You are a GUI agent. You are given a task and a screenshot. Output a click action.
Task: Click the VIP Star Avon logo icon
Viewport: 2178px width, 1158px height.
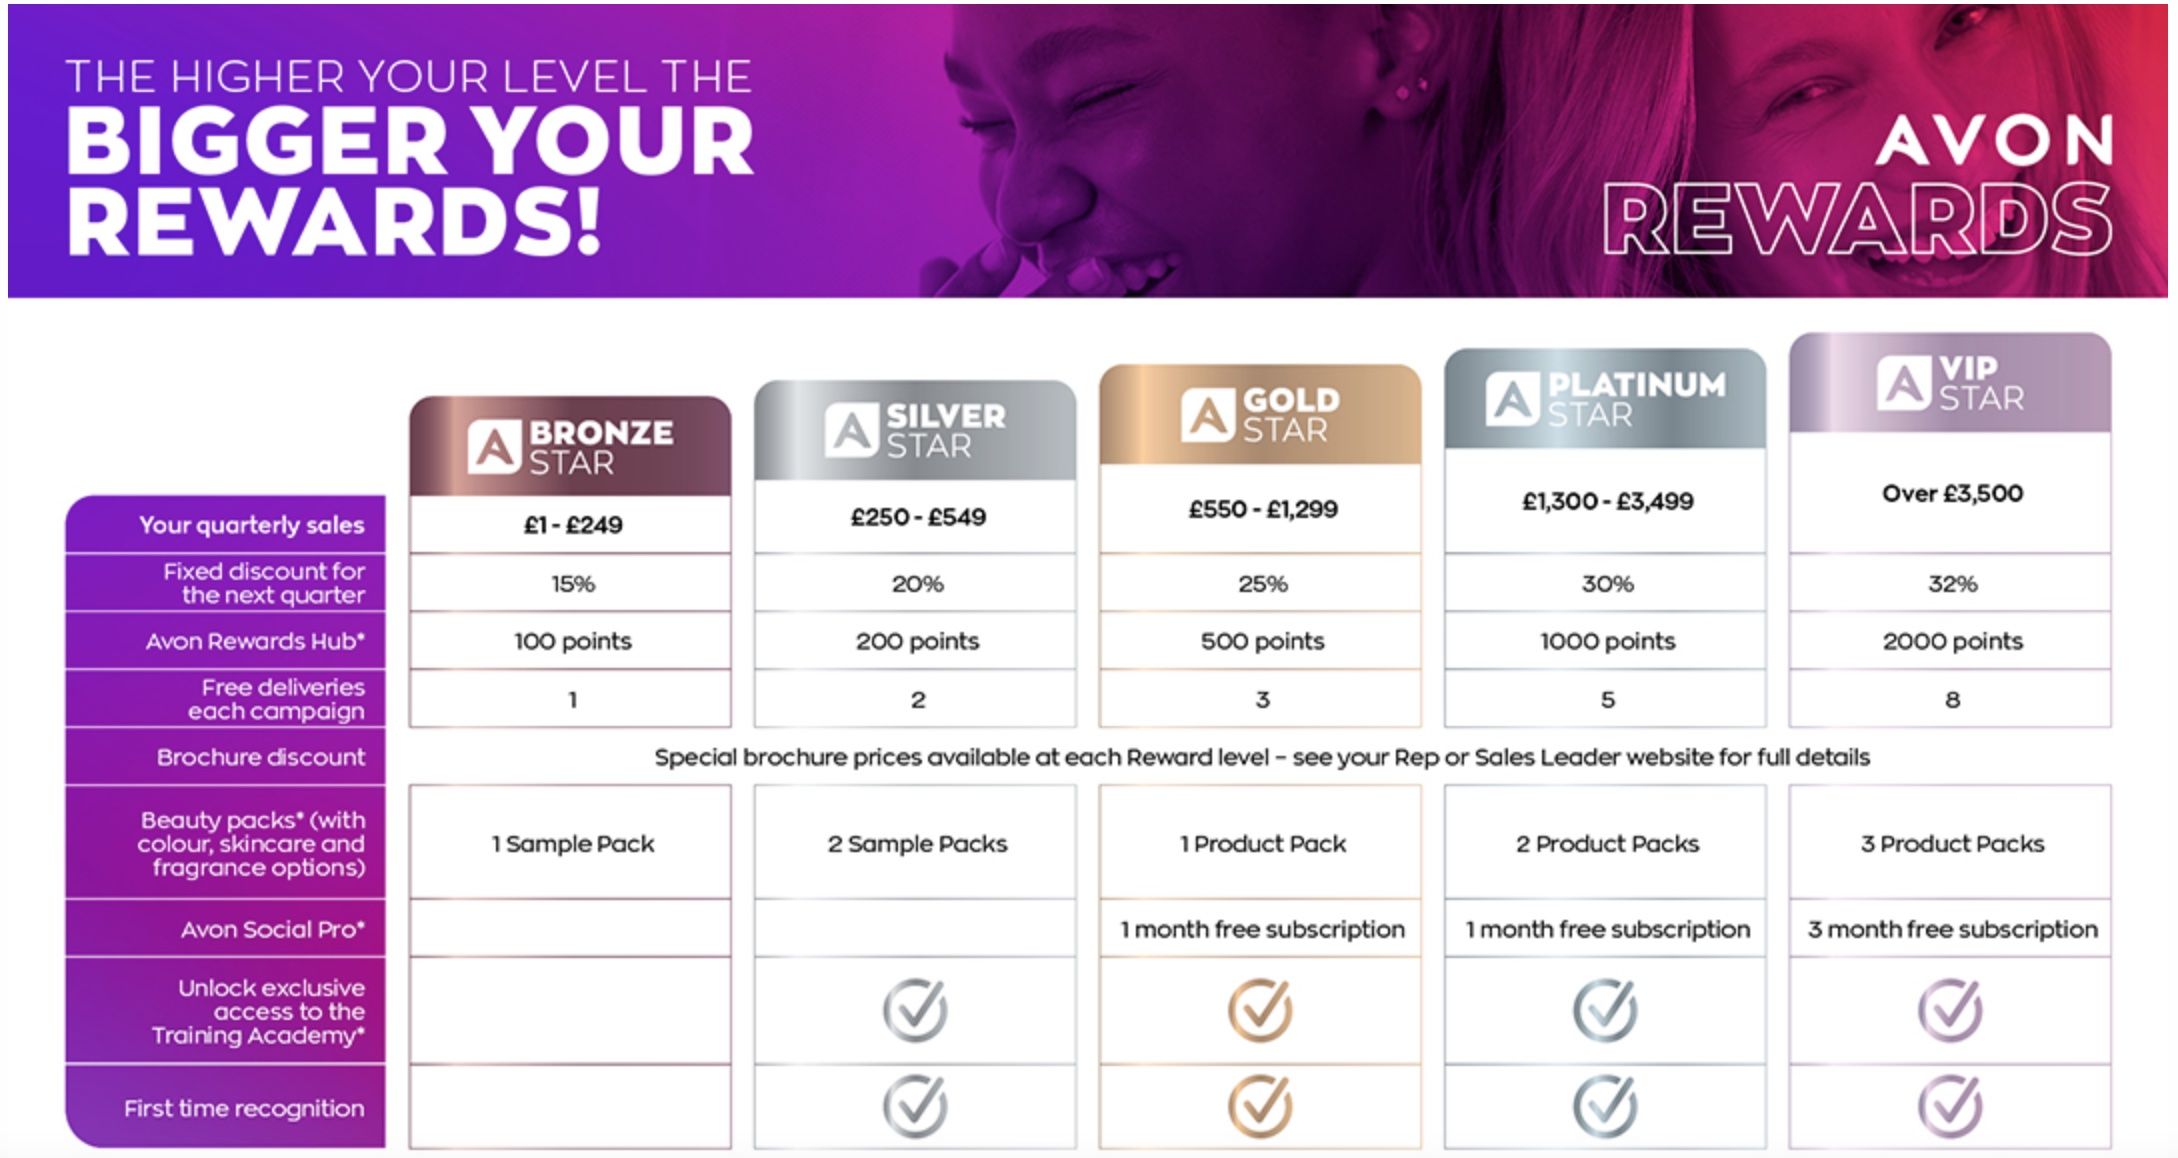pos(1903,383)
